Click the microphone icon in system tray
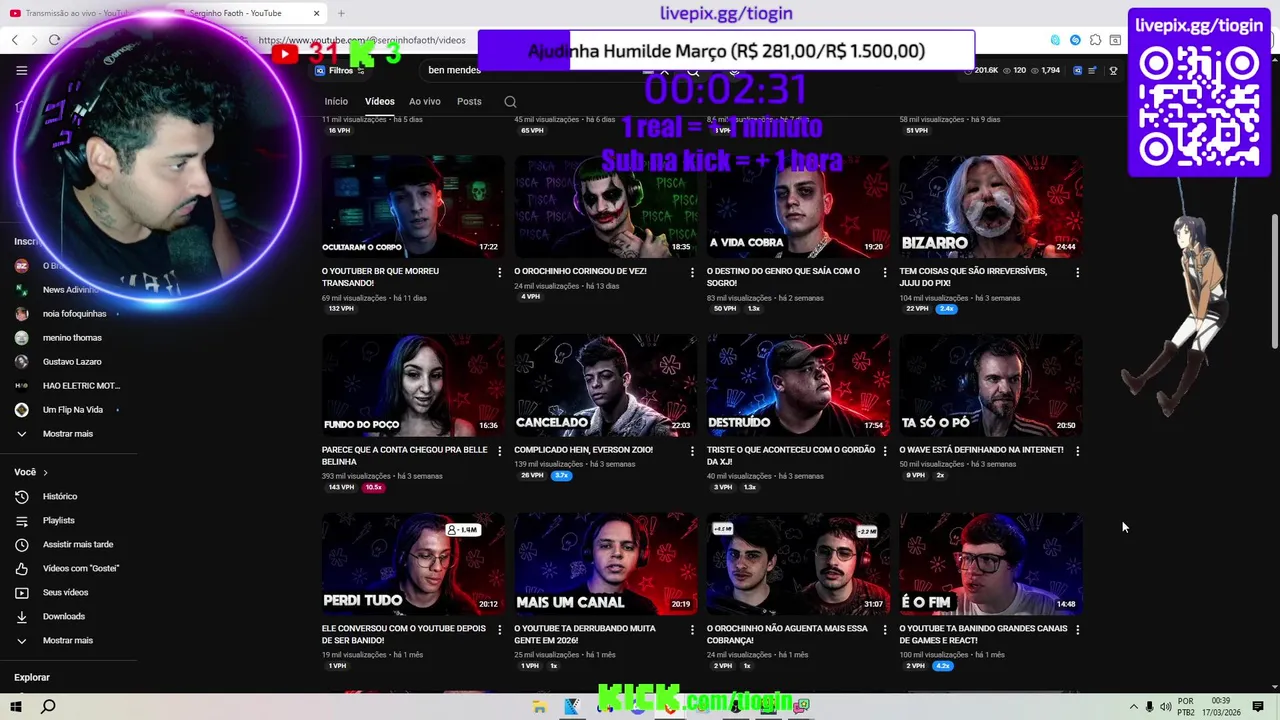This screenshot has width=1280, height=720. click(1150, 707)
